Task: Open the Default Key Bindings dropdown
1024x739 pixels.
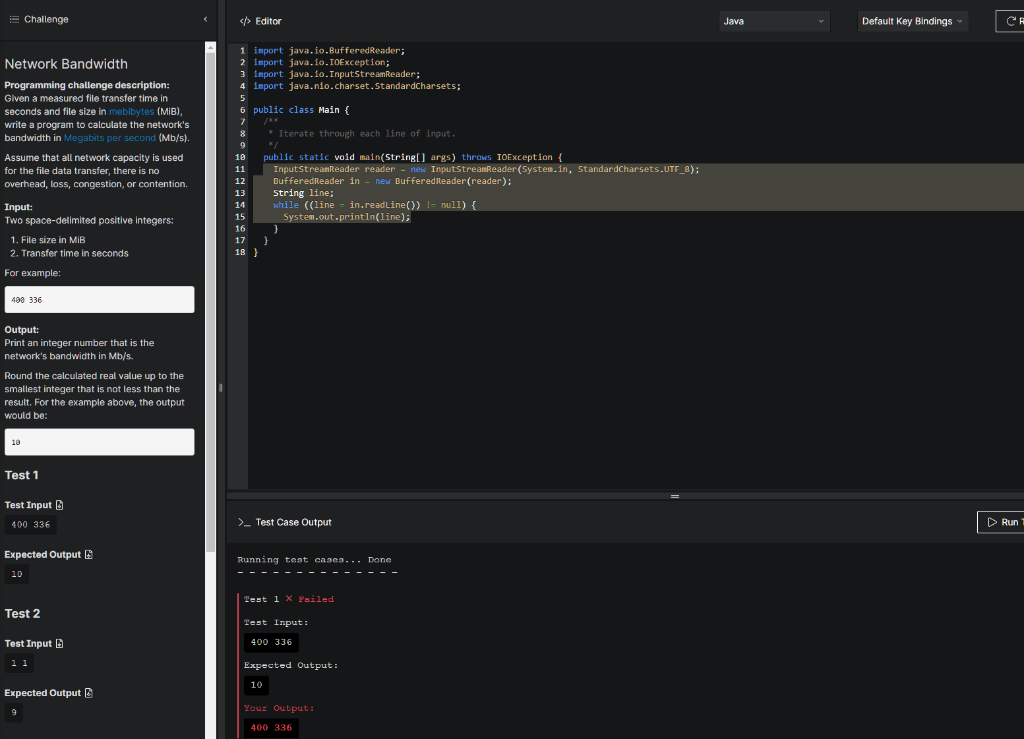Action: (912, 20)
